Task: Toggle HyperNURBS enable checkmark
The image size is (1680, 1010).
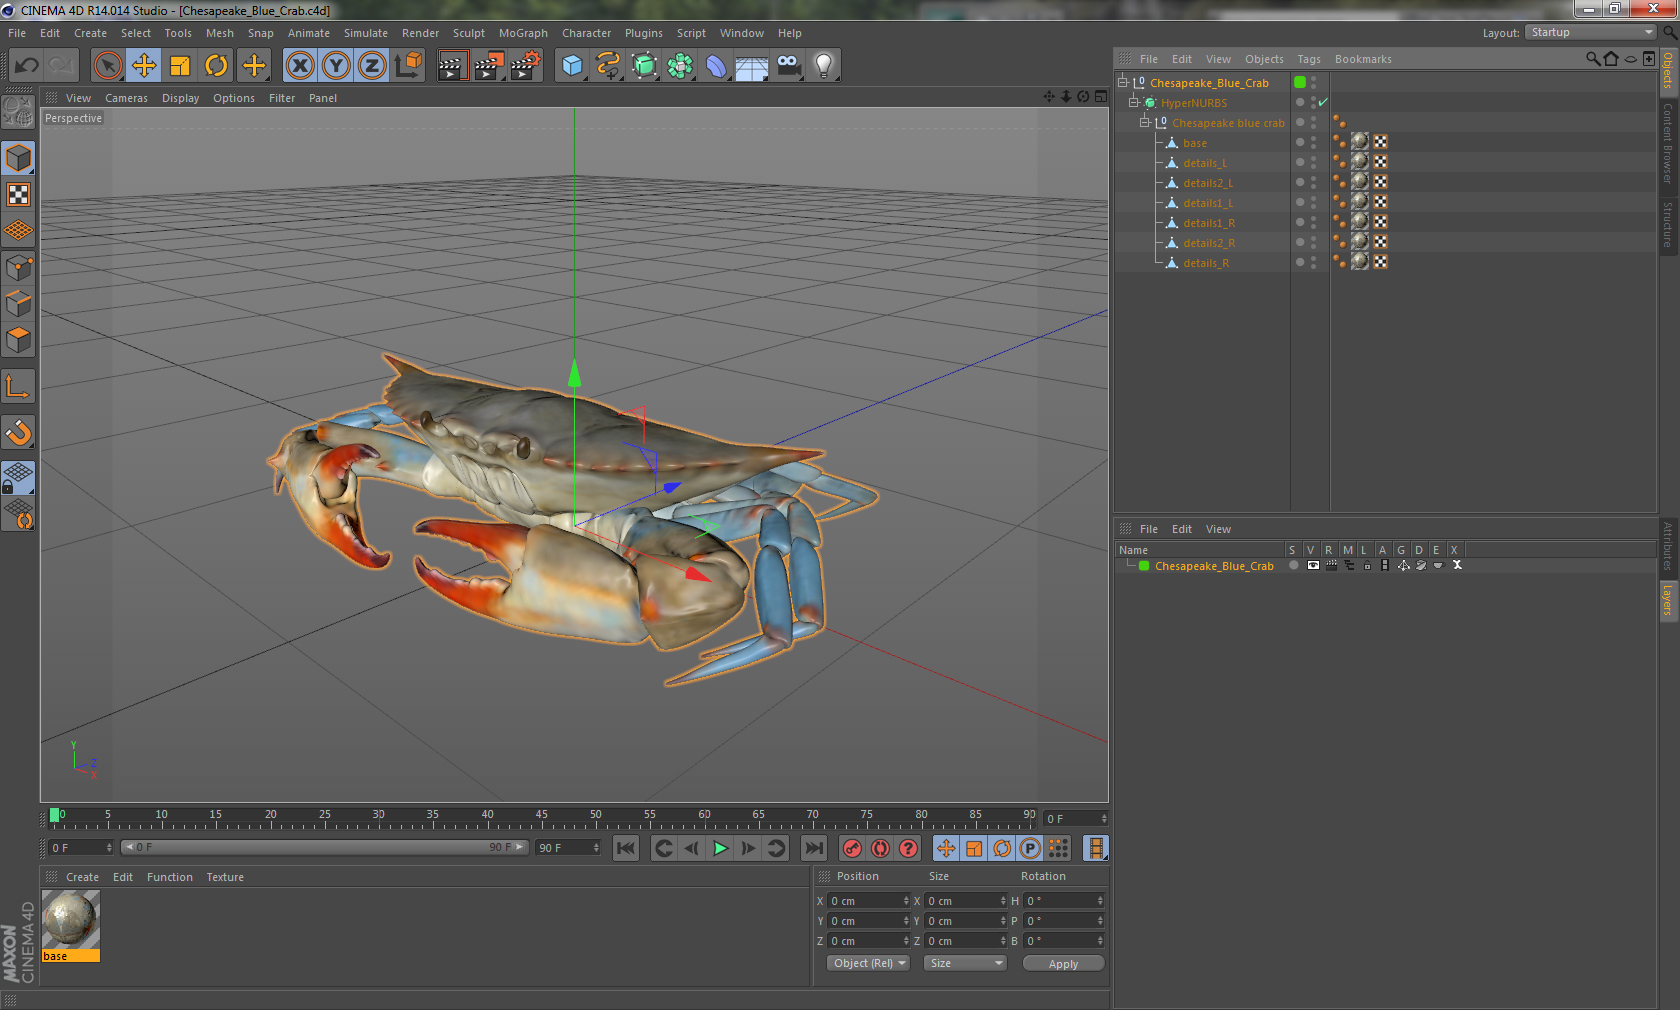Action: 1323,102
